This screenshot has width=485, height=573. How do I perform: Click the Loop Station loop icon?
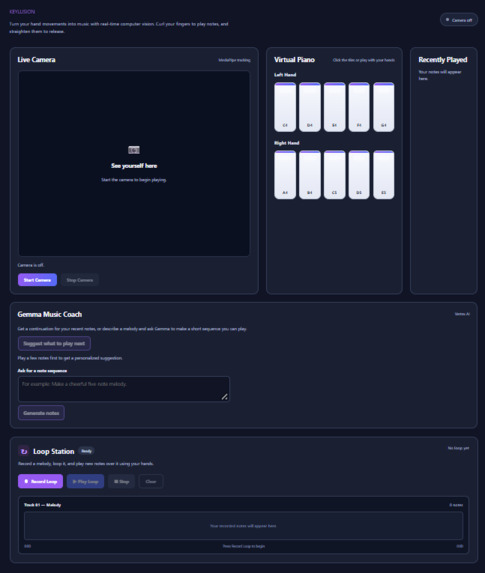(24, 451)
